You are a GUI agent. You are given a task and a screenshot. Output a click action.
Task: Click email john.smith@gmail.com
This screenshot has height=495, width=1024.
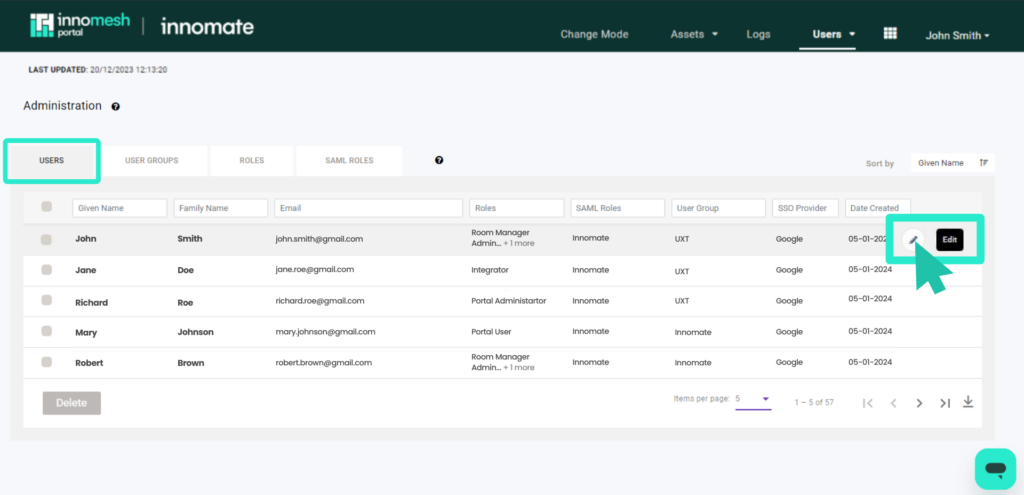tap(319, 239)
